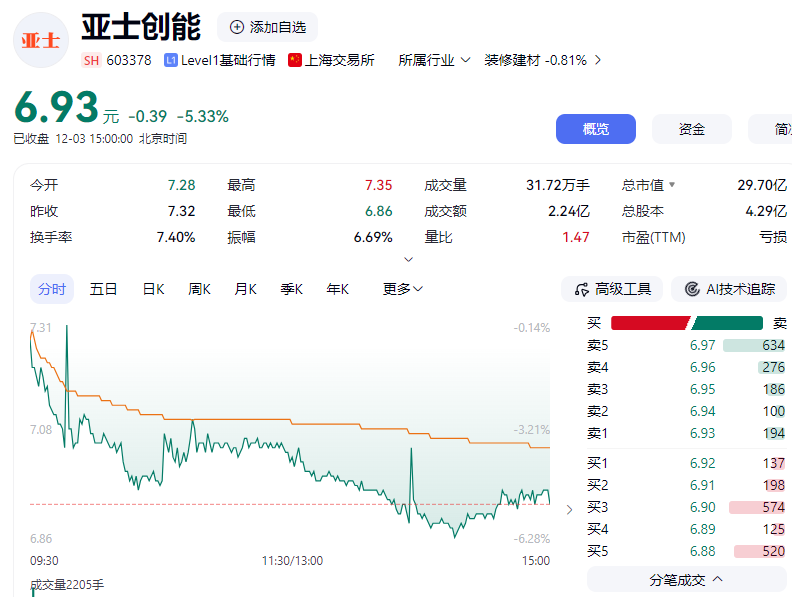Switch to the 资金 tab
Viewport: 792px width, 597px height.
tap(692, 129)
